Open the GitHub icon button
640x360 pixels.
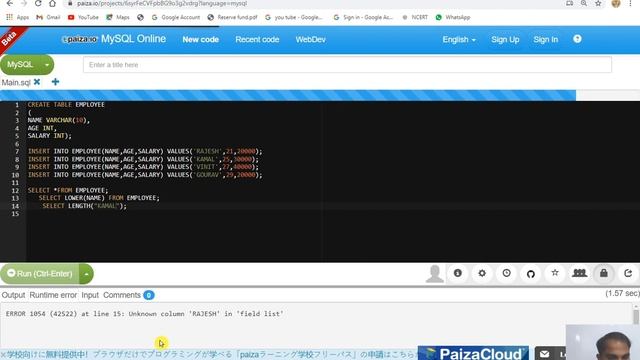pyautogui.click(x=531, y=273)
